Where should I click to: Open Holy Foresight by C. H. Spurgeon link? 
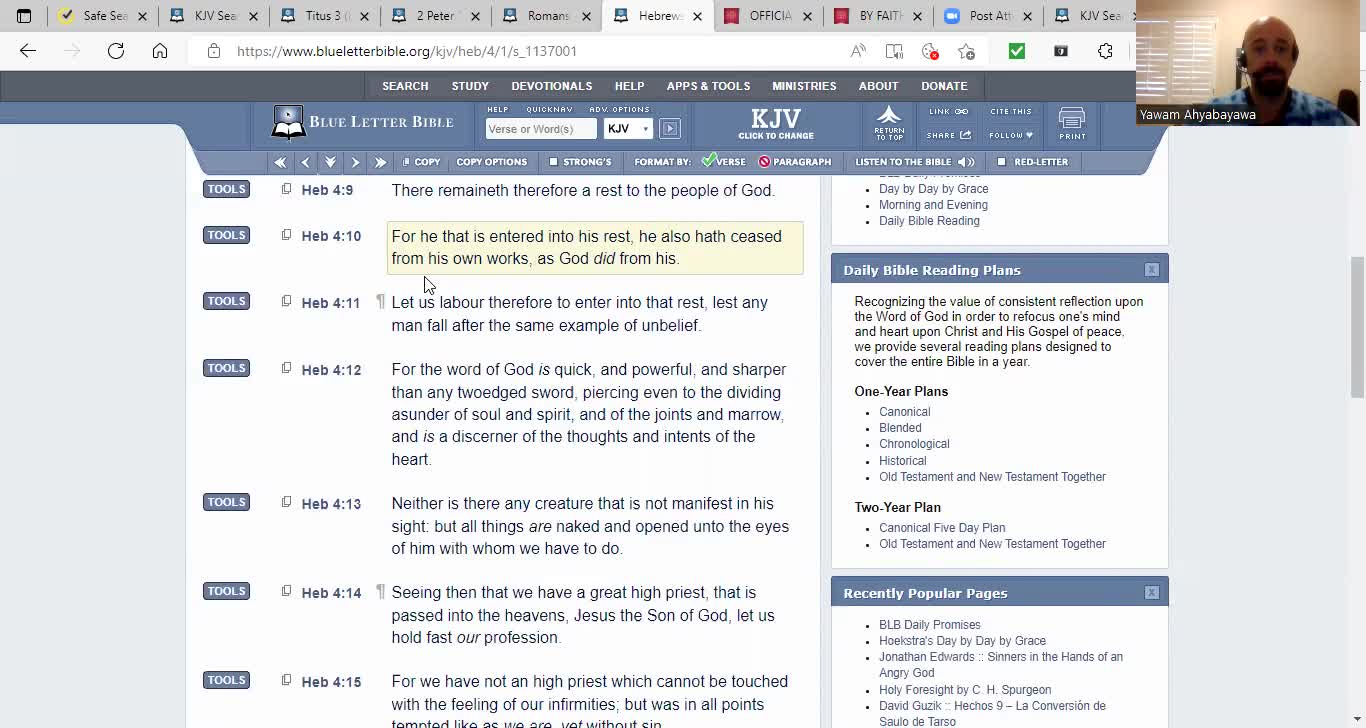point(965,690)
